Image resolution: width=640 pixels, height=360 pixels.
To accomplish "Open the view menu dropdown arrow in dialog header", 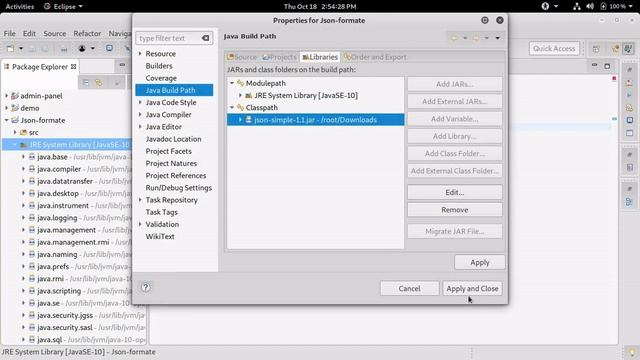I will [x=498, y=38].
